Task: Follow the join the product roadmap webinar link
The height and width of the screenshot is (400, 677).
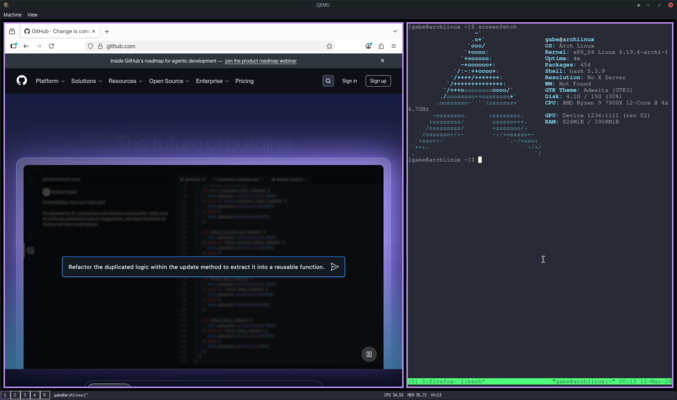Action: tap(261, 61)
